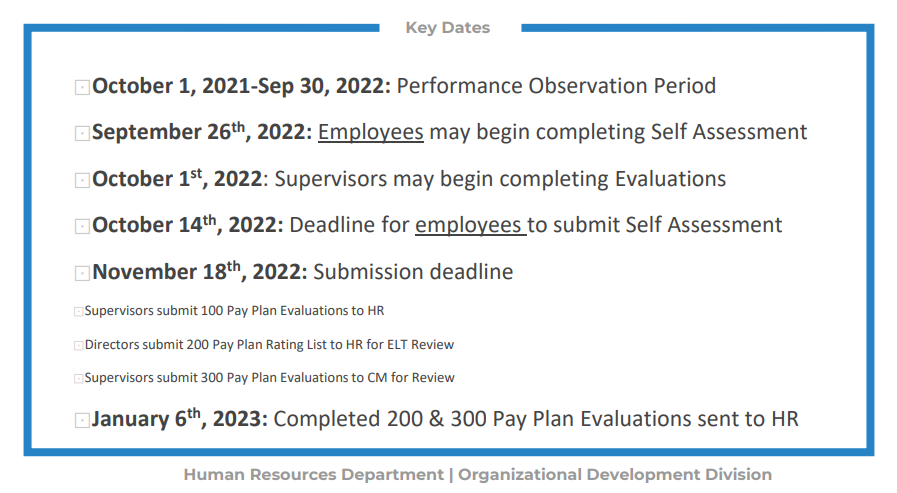Click Directors submit 200 Pay Plan Rating List line
Image resolution: width=897 pixels, height=493 pixels.
tap(269, 345)
